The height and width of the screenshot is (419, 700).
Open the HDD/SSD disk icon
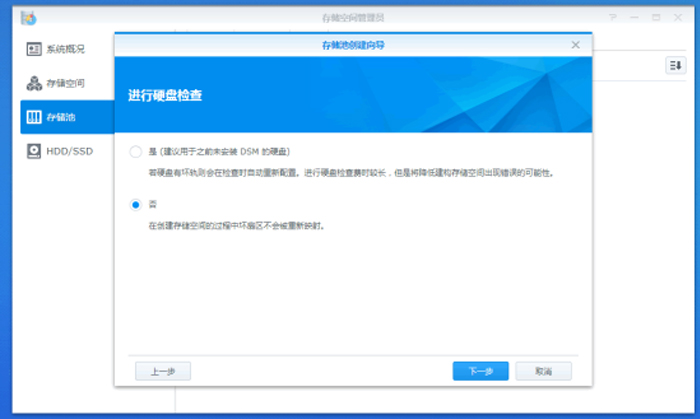point(34,151)
